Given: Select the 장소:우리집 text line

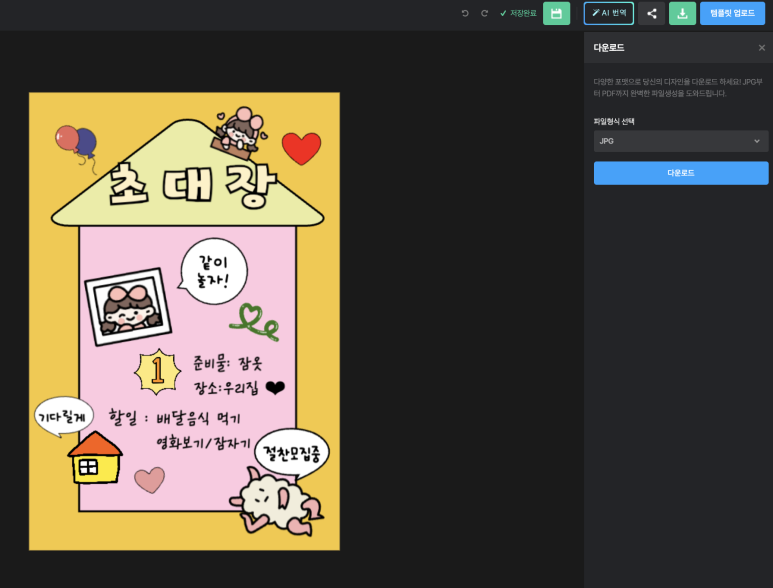Looking at the screenshot, I should tap(226, 388).
